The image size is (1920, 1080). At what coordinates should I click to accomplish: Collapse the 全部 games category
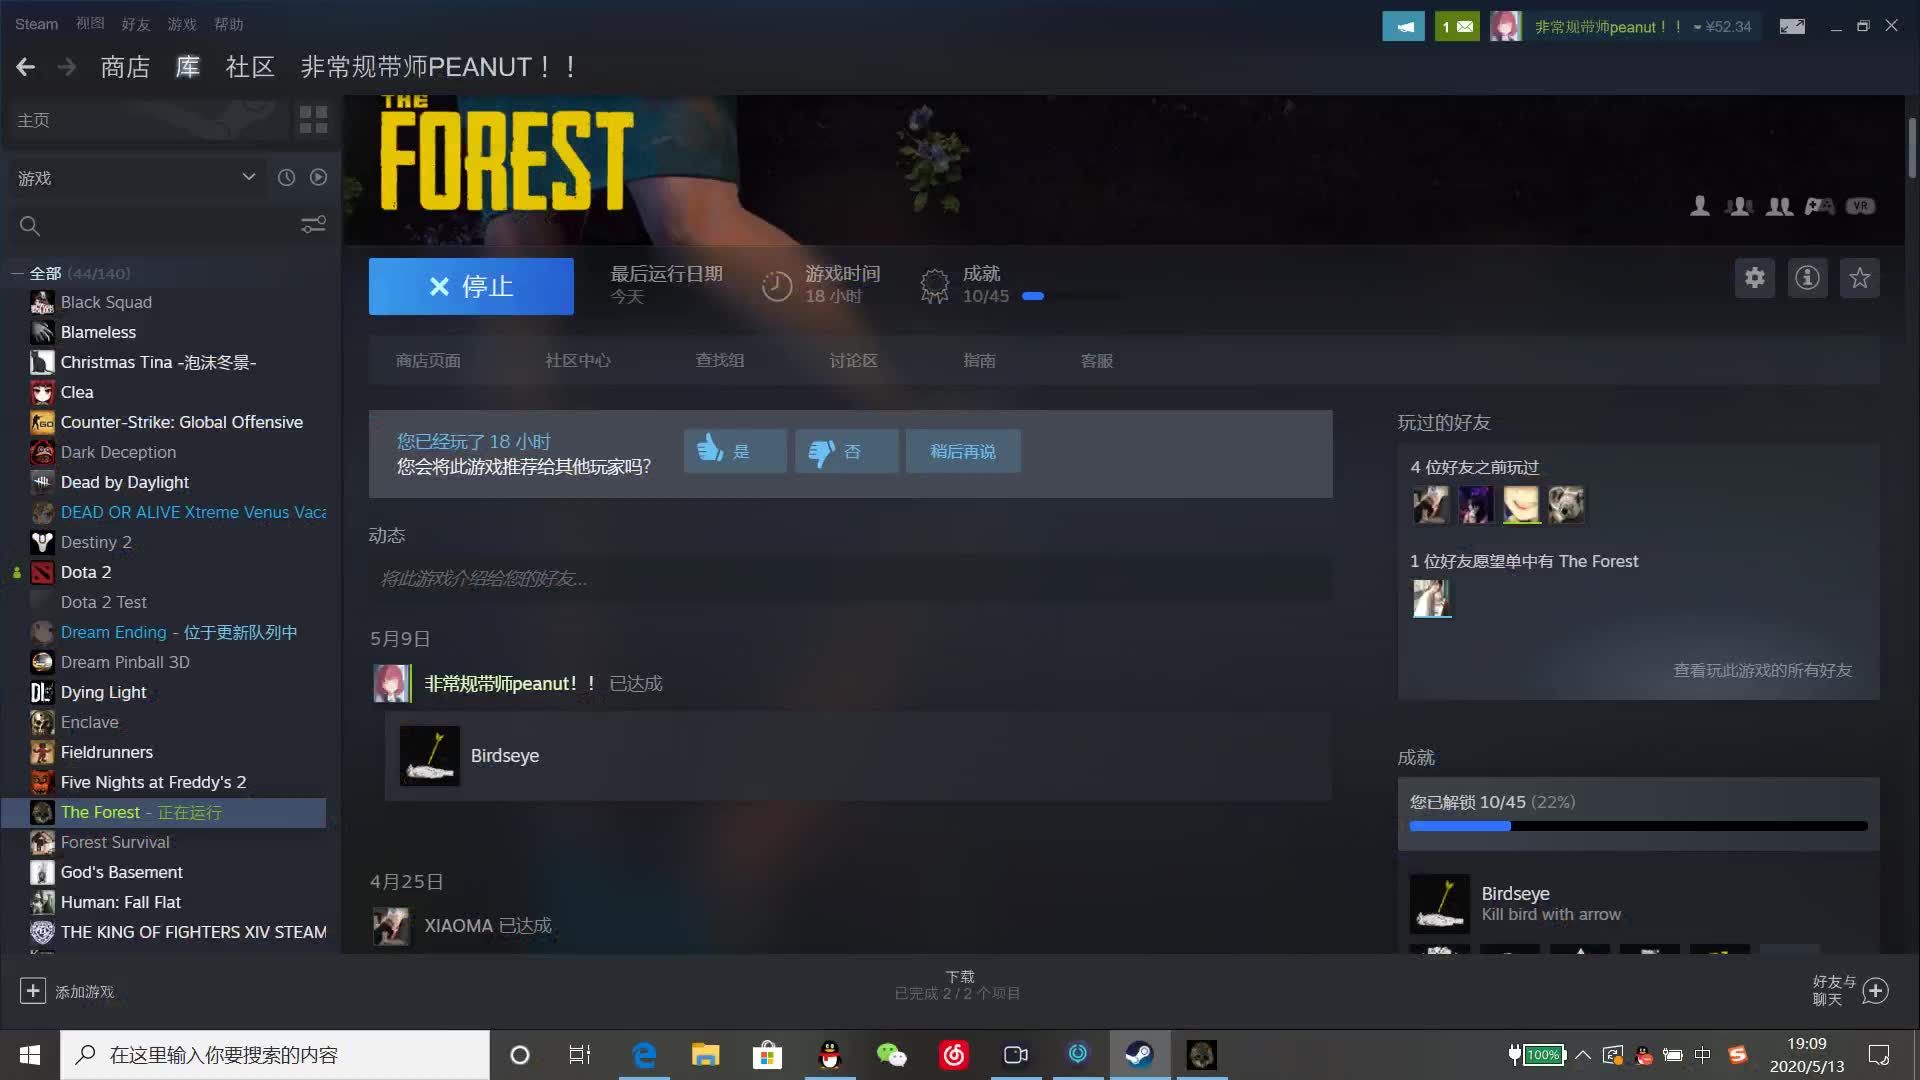pos(17,273)
